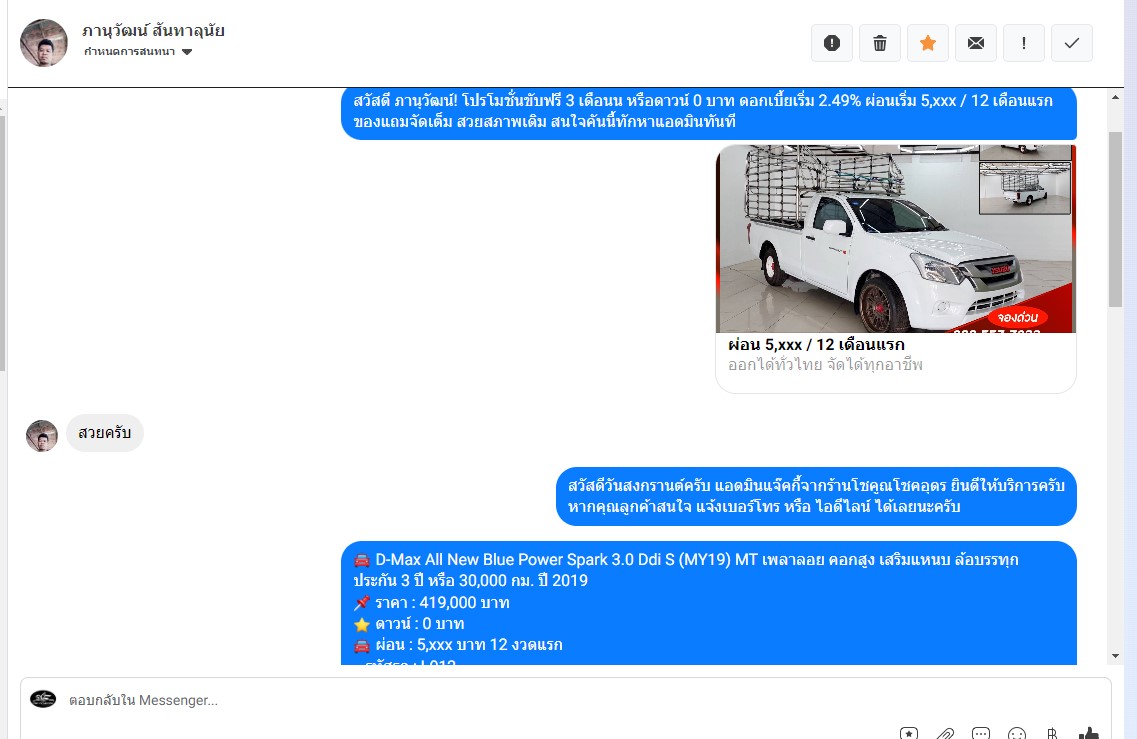Open the white Isuzu pickup ad image
This screenshot has height=739, width=1137.
(x=896, y=239)
